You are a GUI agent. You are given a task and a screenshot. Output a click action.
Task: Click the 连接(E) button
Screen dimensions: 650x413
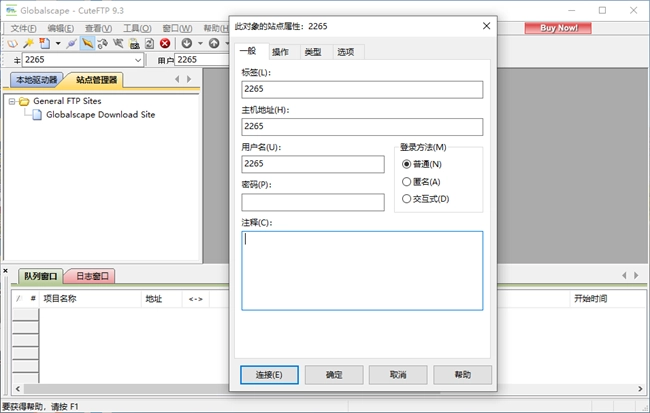click(270, 375)
